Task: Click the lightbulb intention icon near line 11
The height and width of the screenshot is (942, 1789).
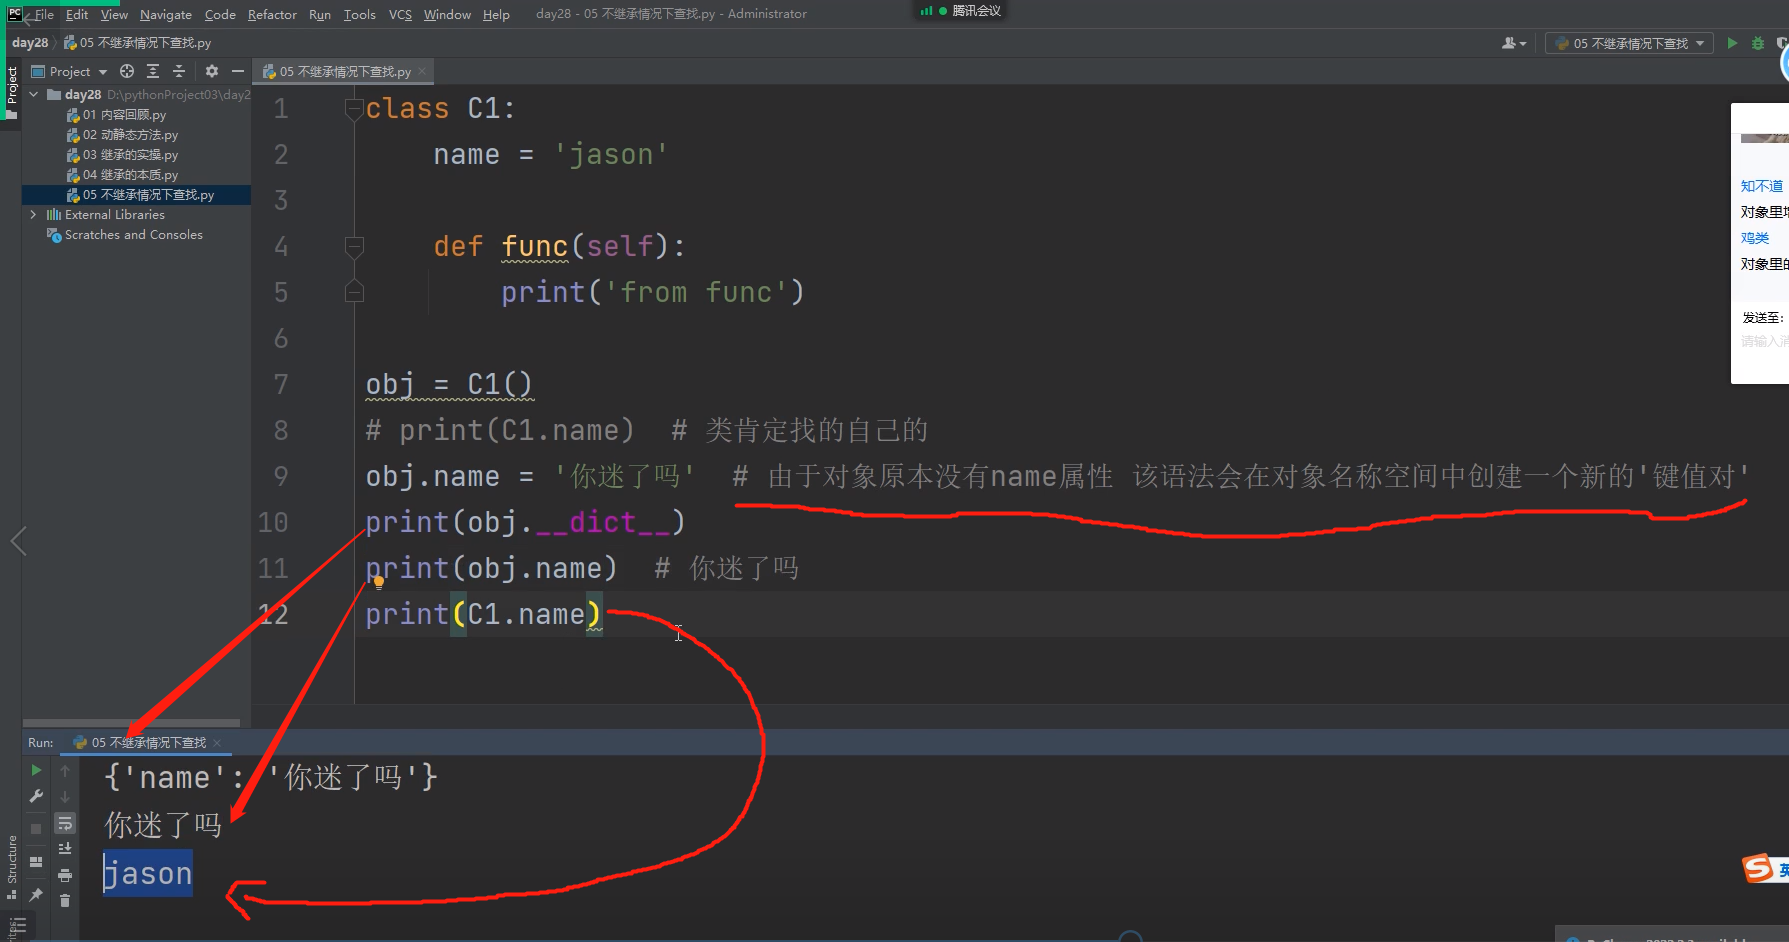Action: pyautogui.click(x=379, y=583)
